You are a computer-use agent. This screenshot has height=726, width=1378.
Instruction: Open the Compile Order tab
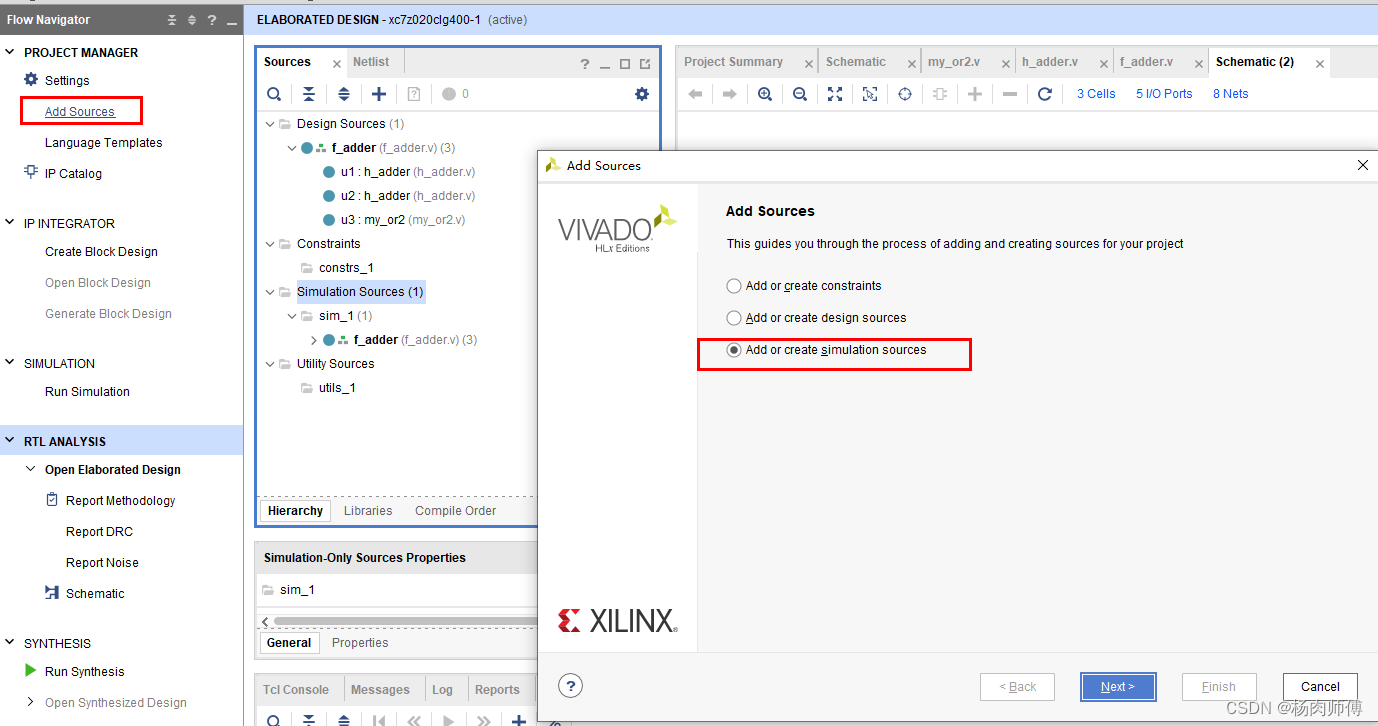coord(455,510)
